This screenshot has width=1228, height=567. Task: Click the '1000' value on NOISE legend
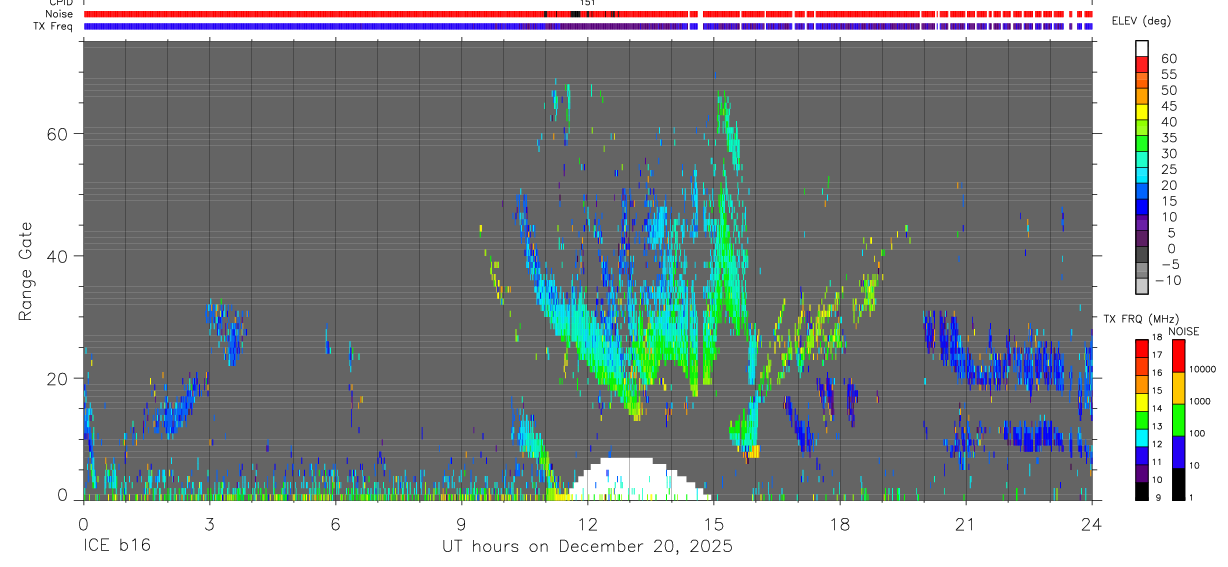pyautogui.click(x=1202, y=401)
